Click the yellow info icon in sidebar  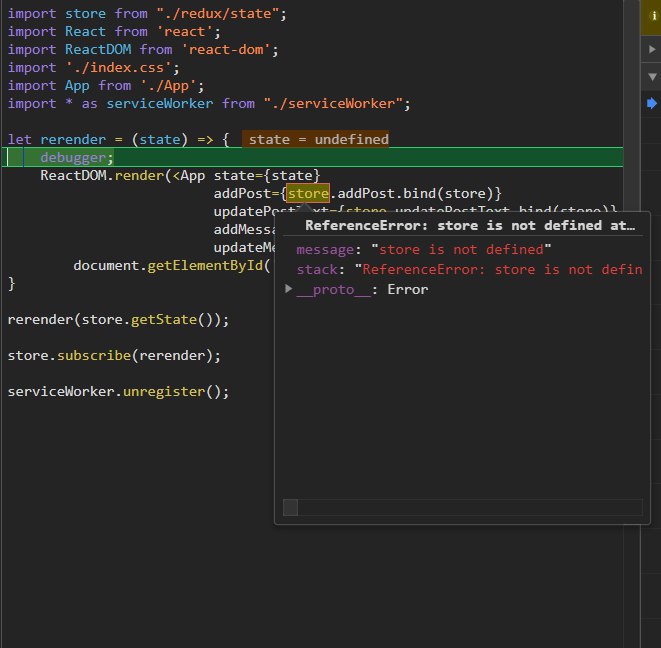tap(653, 16)
